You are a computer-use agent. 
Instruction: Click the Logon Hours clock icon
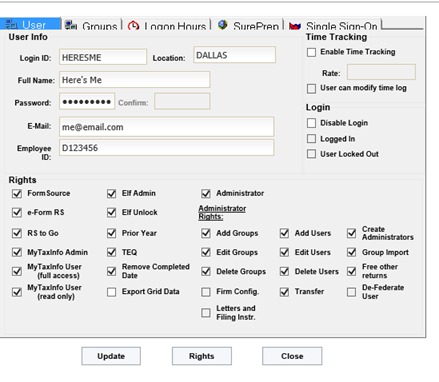133,26
